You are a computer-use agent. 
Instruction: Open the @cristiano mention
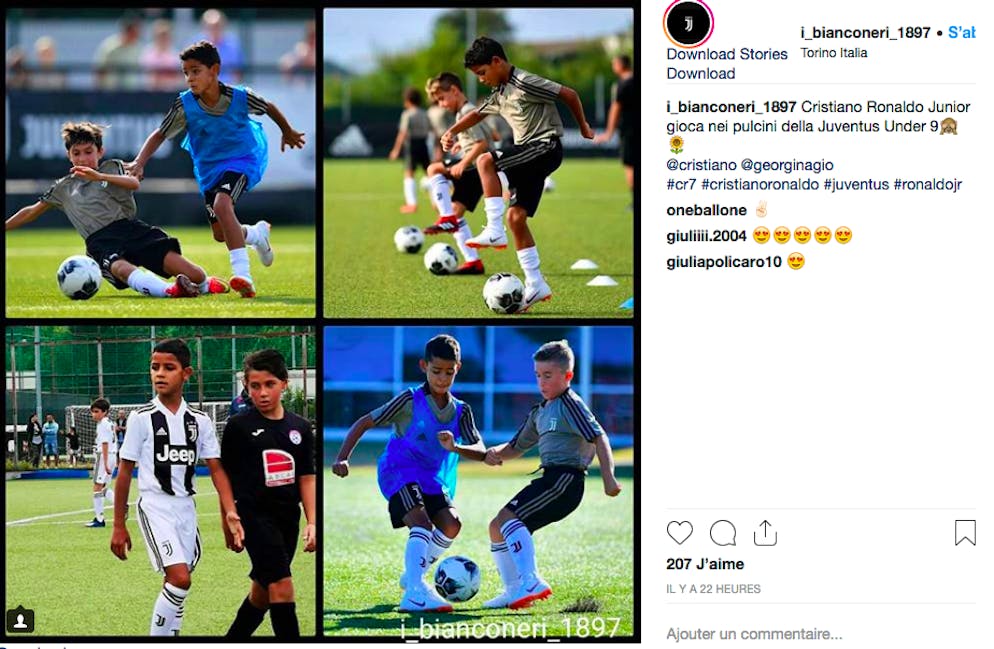(701, 165)
